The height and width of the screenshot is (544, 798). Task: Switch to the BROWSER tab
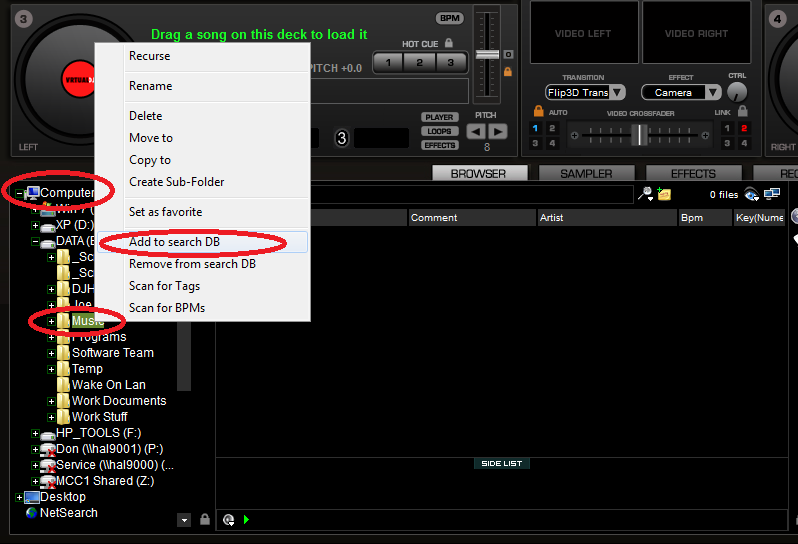coord(479,174)
